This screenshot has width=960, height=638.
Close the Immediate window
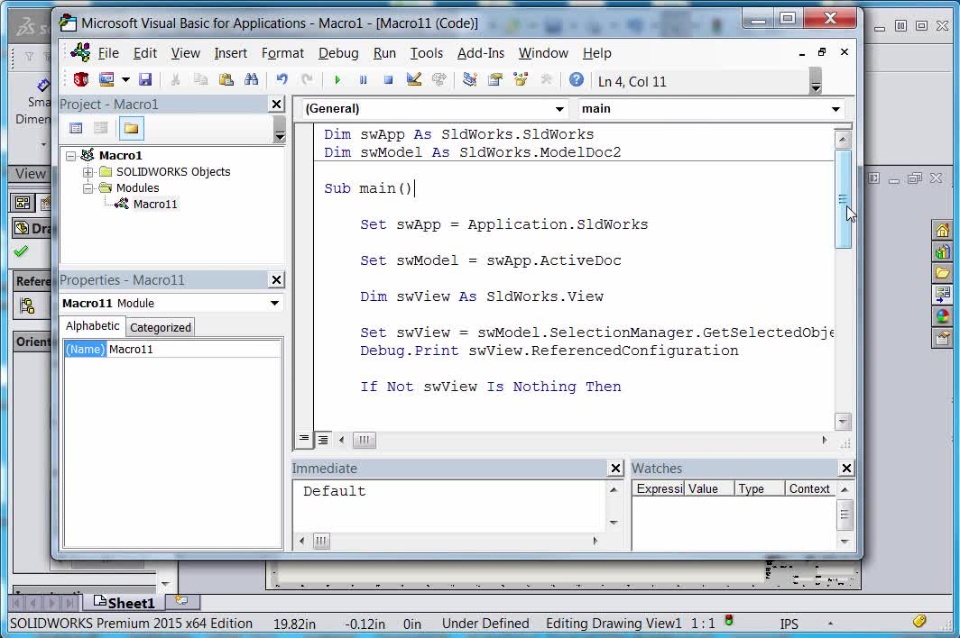click(x=616, y=468)
